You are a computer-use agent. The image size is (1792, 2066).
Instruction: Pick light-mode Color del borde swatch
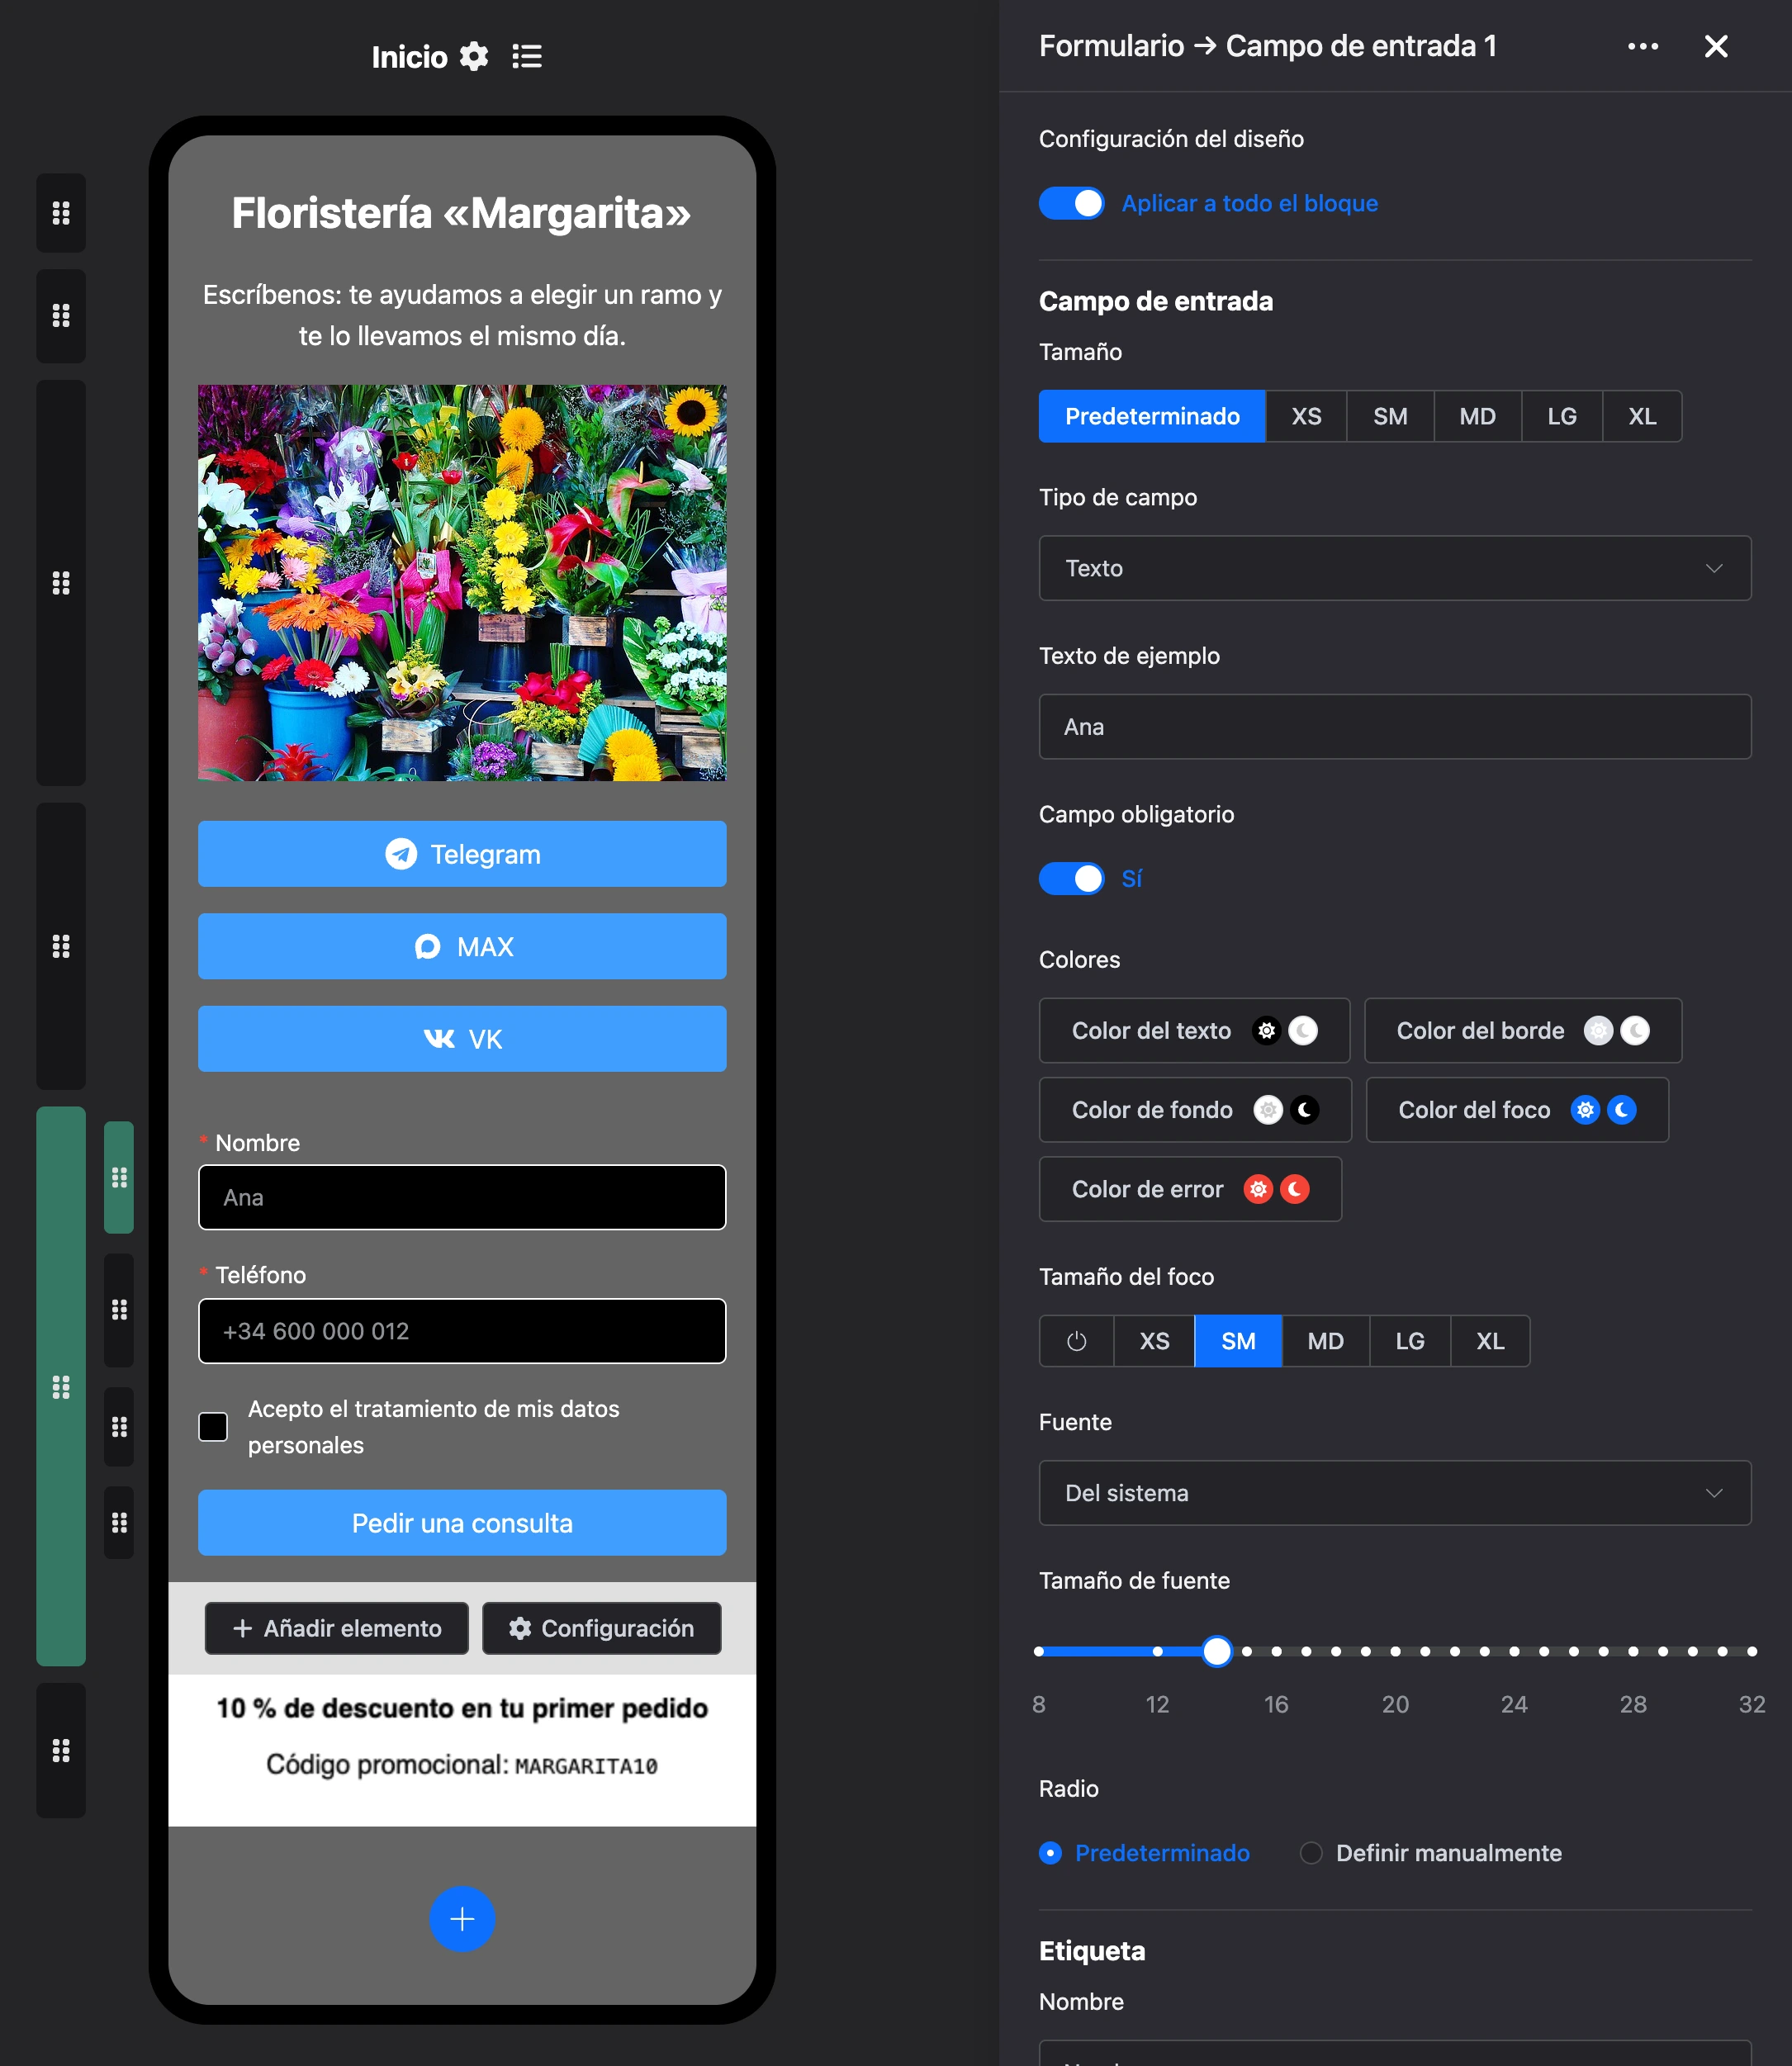(1599, 1031)
